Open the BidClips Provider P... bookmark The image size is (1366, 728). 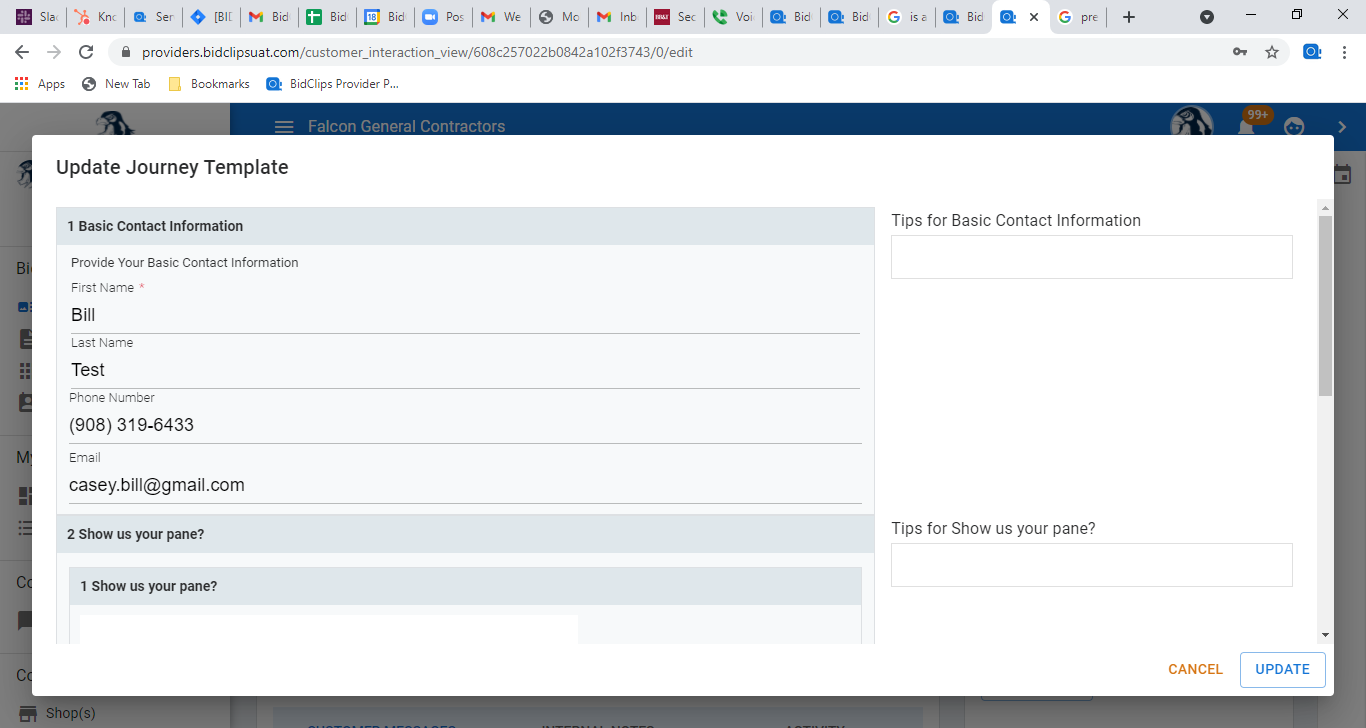coord(333,84)
